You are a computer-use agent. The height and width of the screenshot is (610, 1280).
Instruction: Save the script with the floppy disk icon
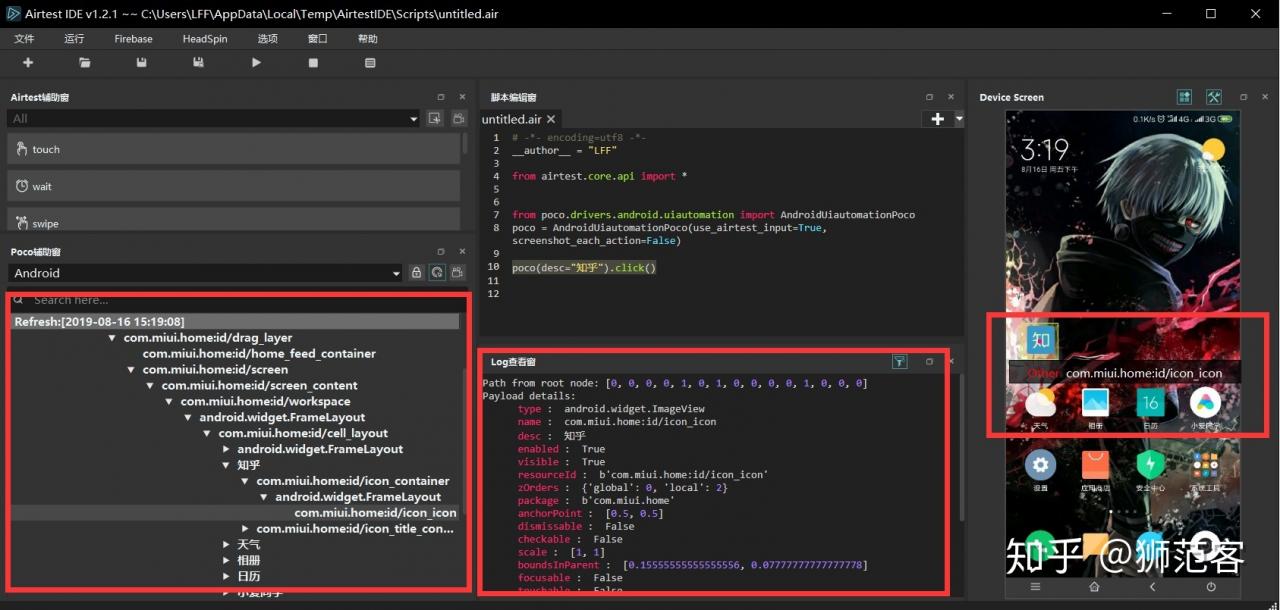click(142, 63)
